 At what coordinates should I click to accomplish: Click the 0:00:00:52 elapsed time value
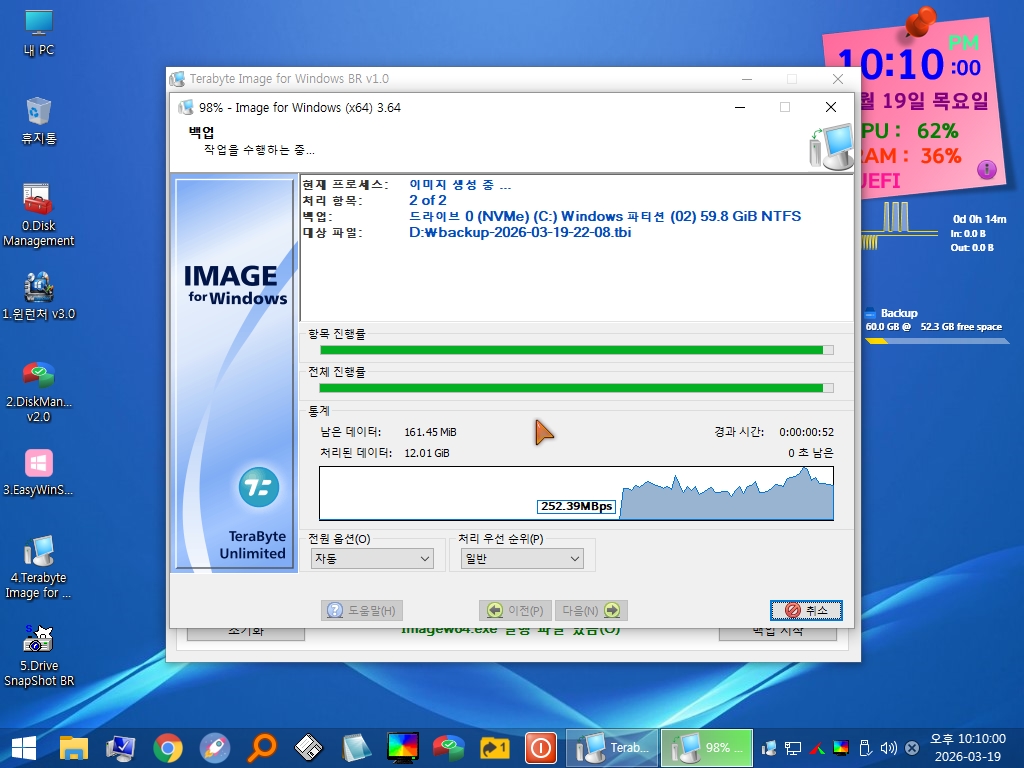[x=807, y=432]
